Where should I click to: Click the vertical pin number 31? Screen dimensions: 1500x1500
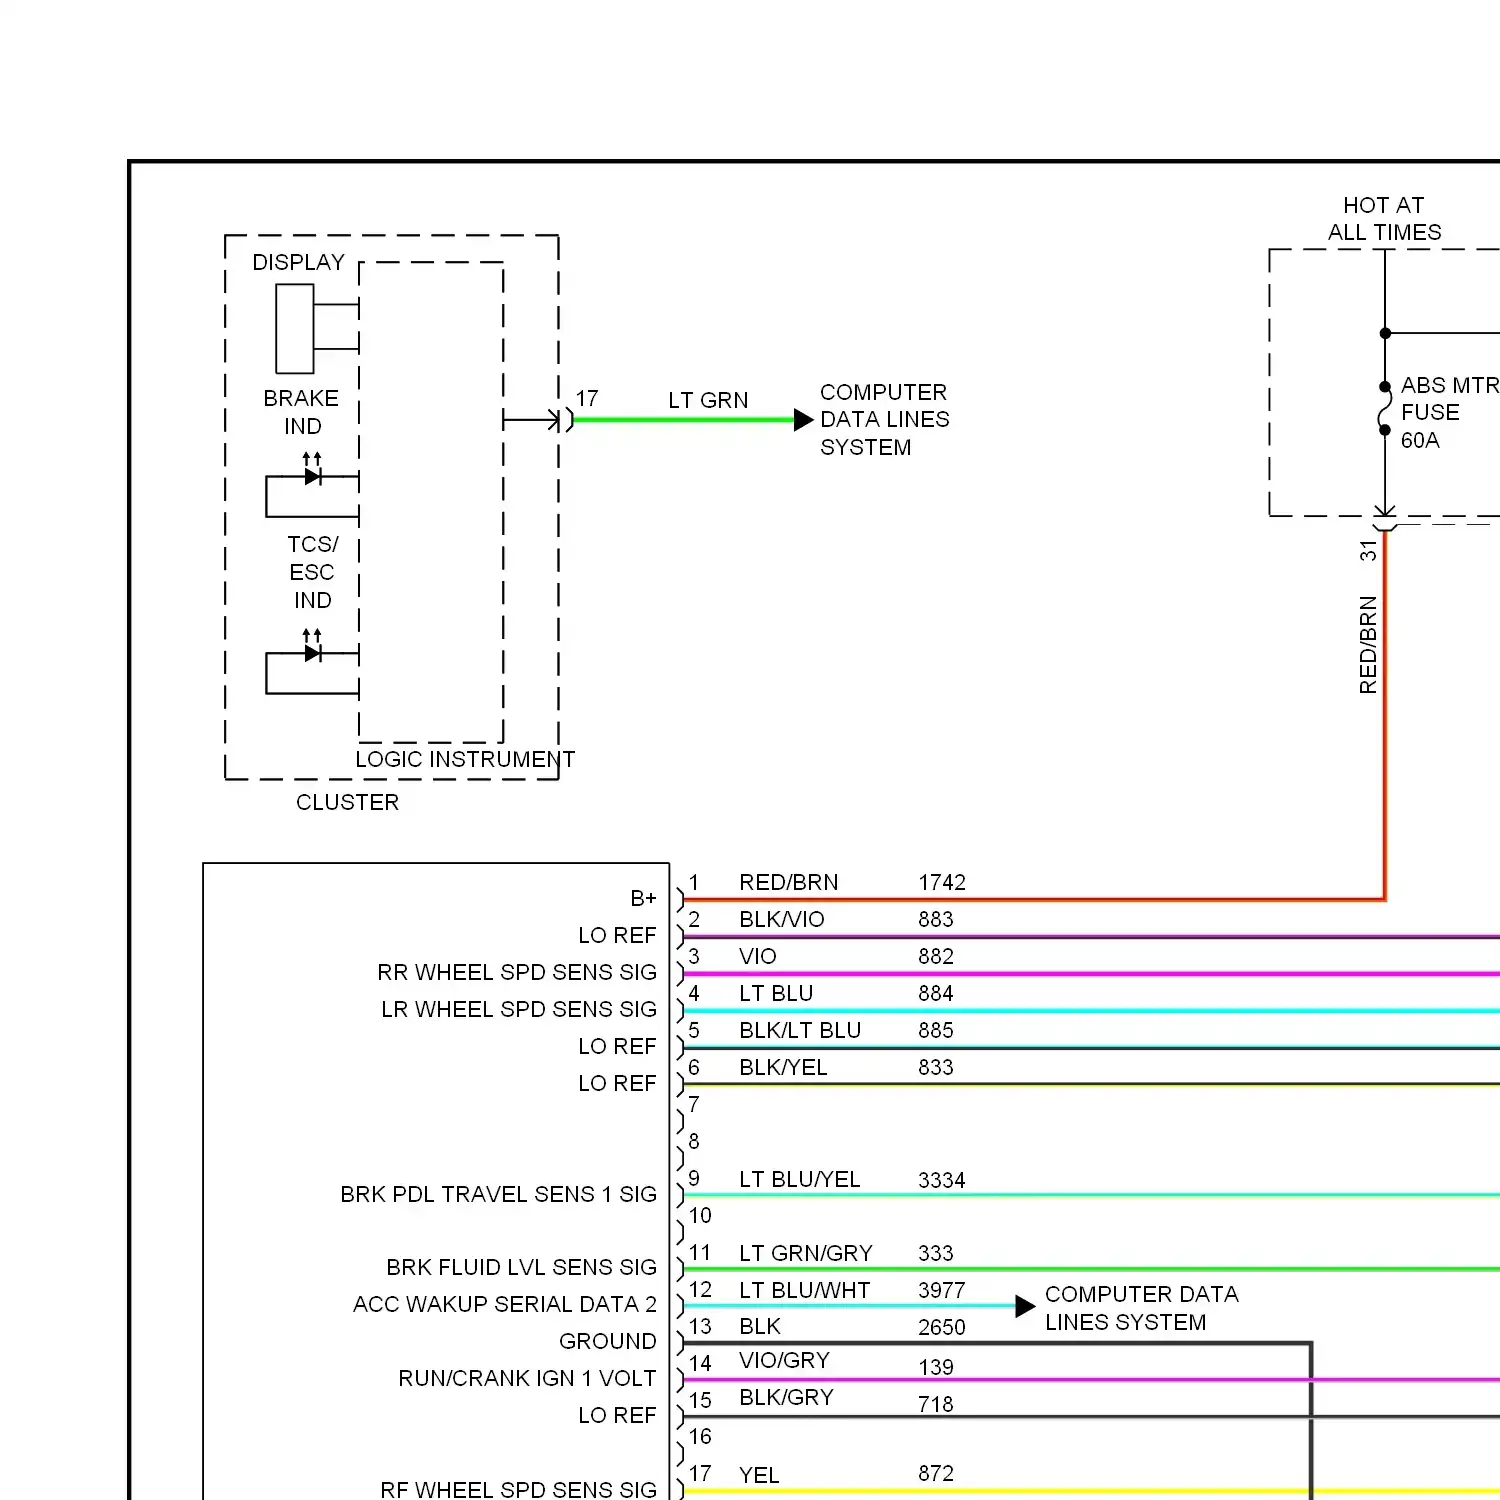[x=1368, y=550]
